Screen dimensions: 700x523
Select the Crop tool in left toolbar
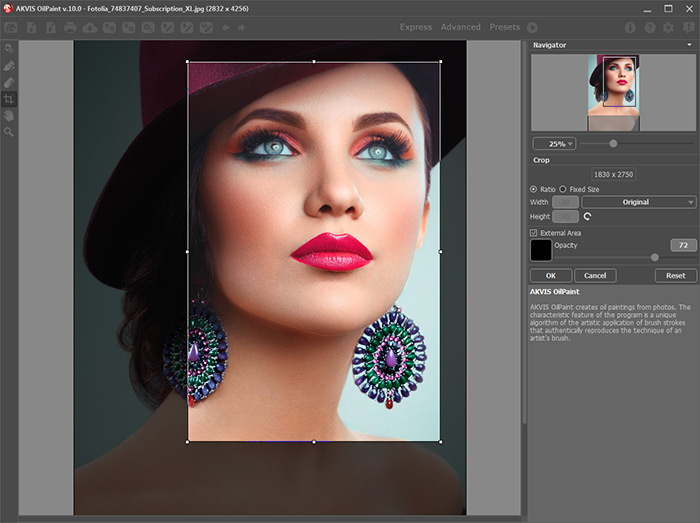tap(9, 99)
